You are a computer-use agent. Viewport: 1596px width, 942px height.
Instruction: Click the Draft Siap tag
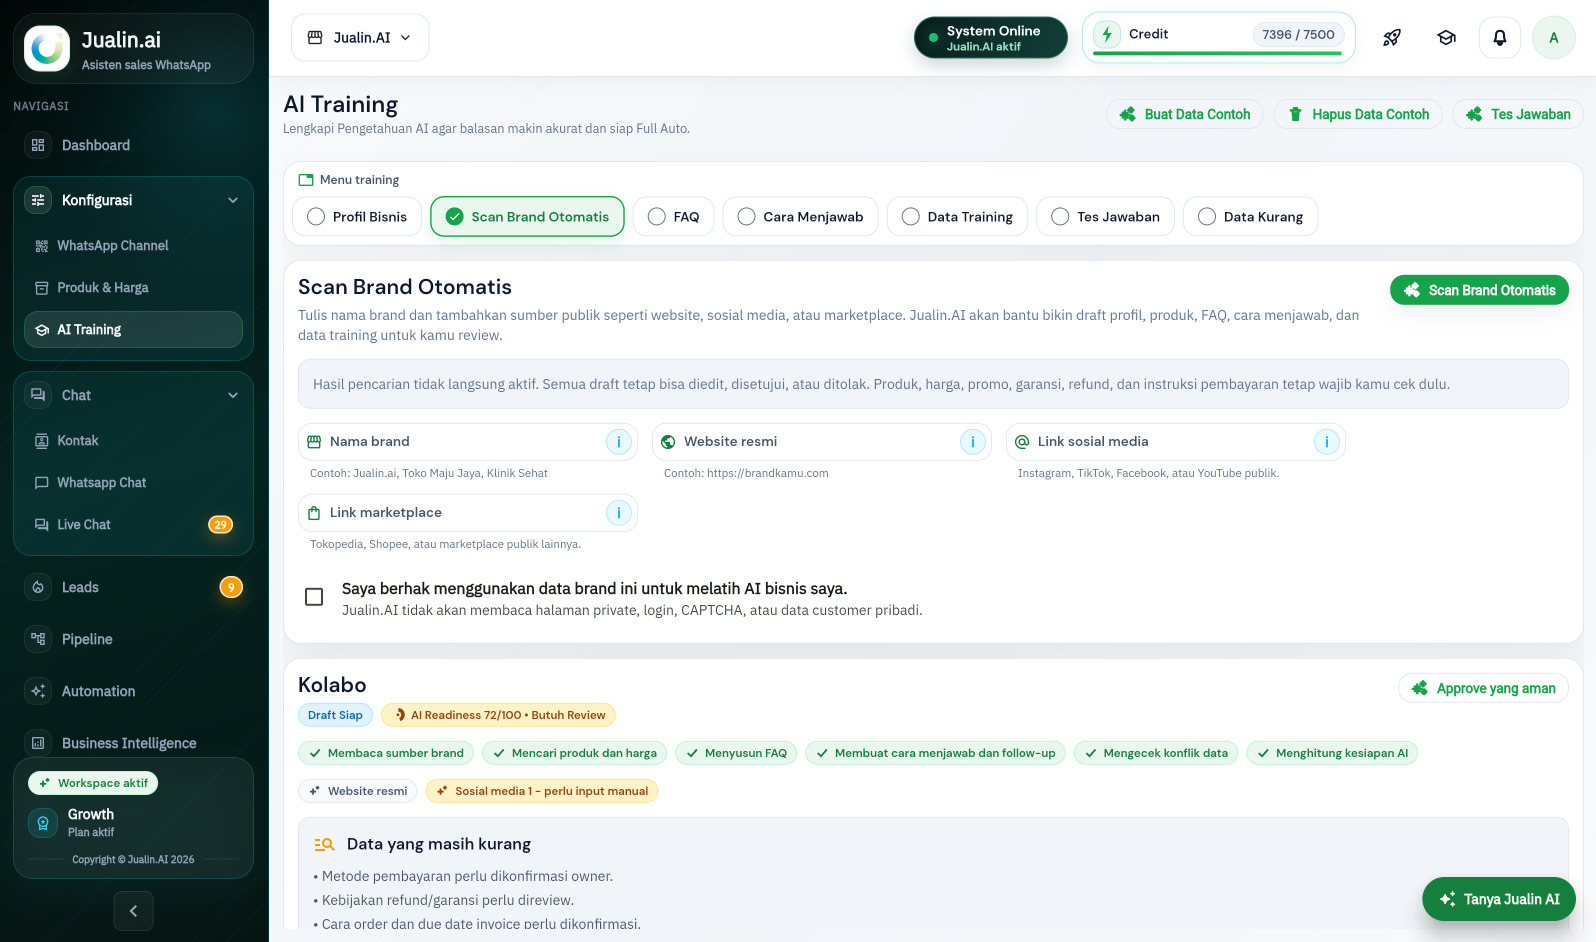click(x=335, y=715)
